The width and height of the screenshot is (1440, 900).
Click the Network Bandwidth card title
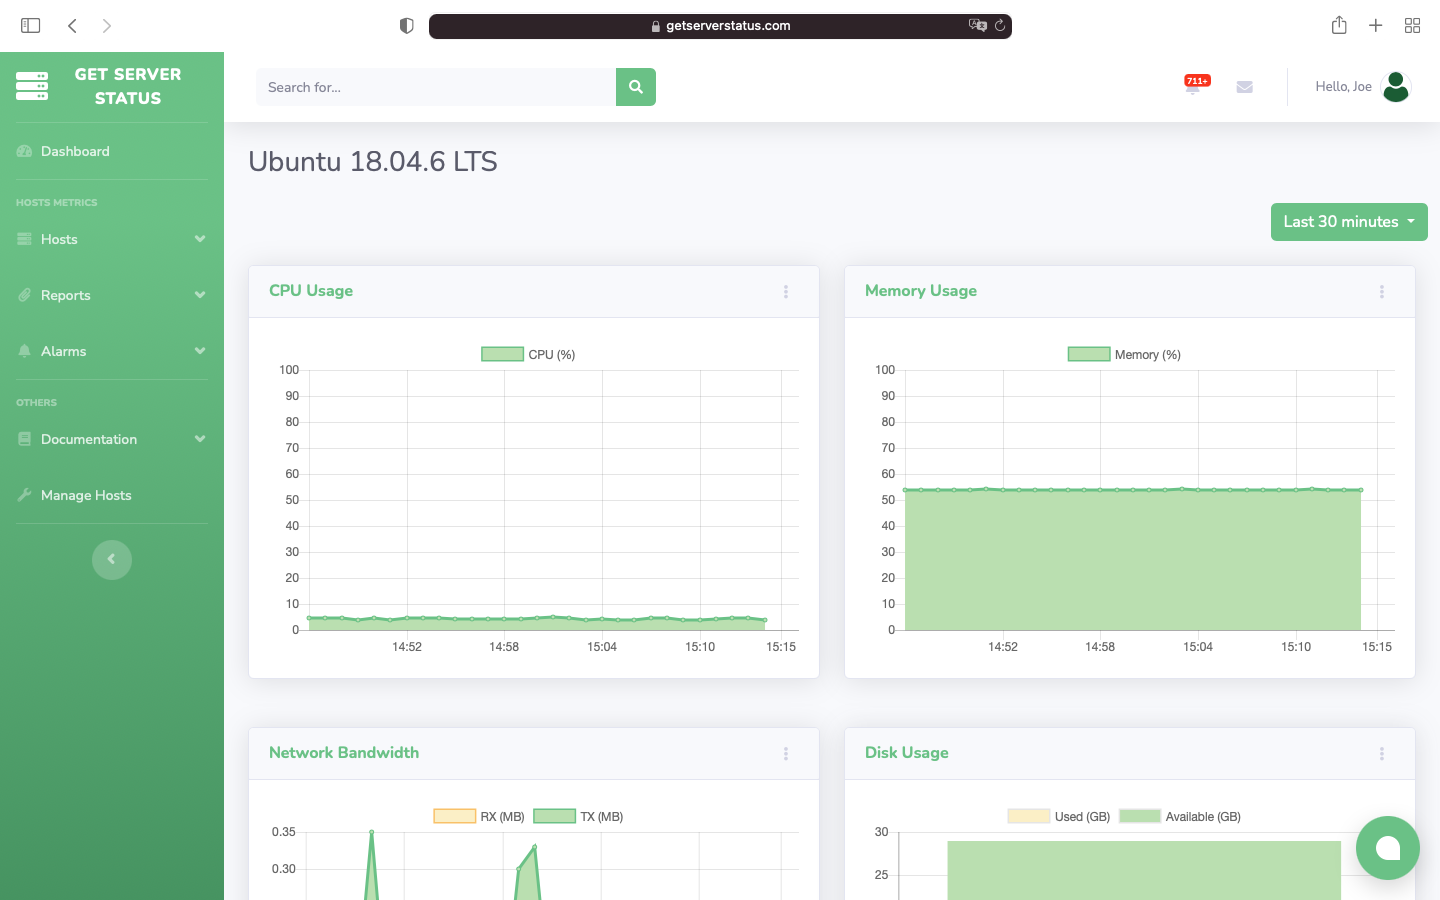coord(344,753)
